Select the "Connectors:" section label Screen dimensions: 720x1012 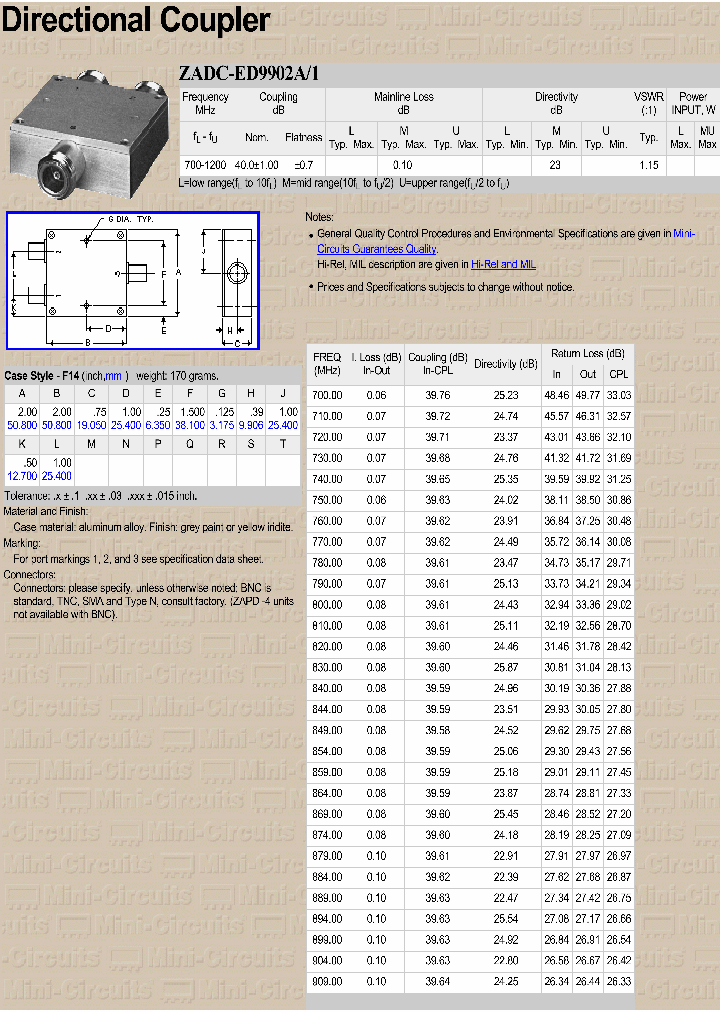click(30, 575)
